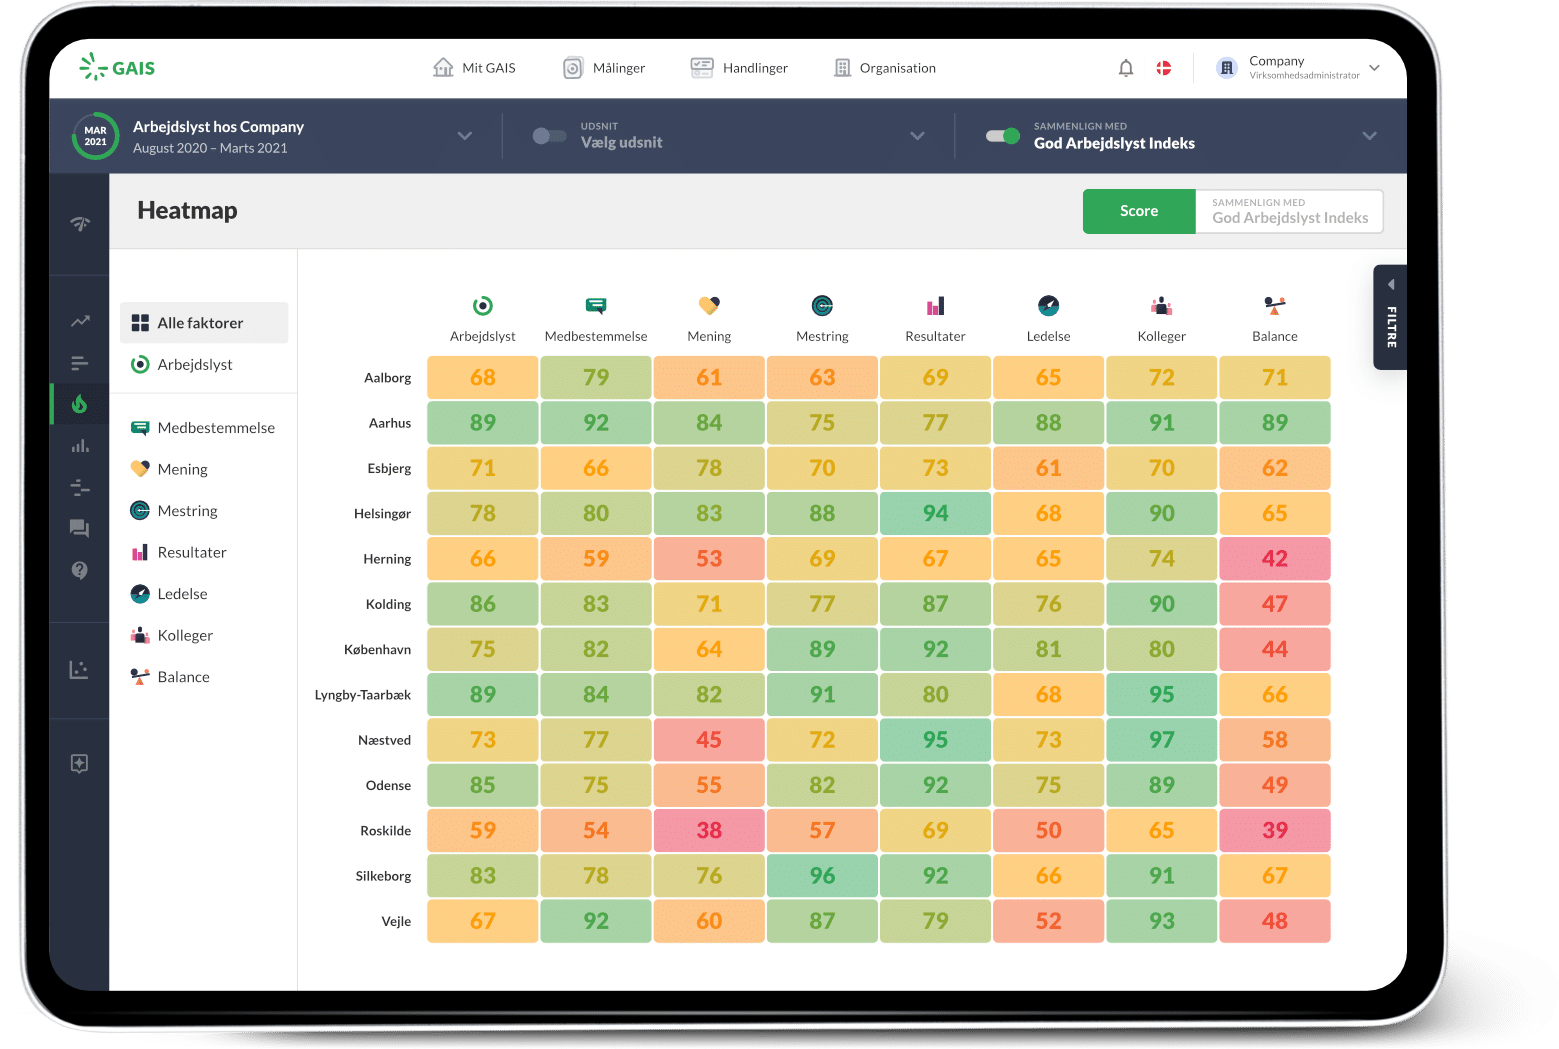The width and height of the screenshot is (1559, 1049).
Task: Click the Esbjerg row label
Action: (389, 468)
